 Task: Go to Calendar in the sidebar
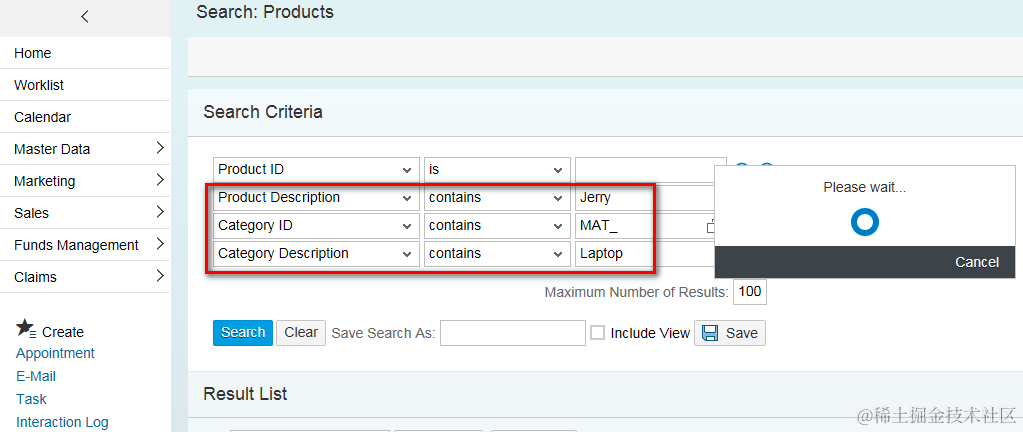(x=42, y=117)
